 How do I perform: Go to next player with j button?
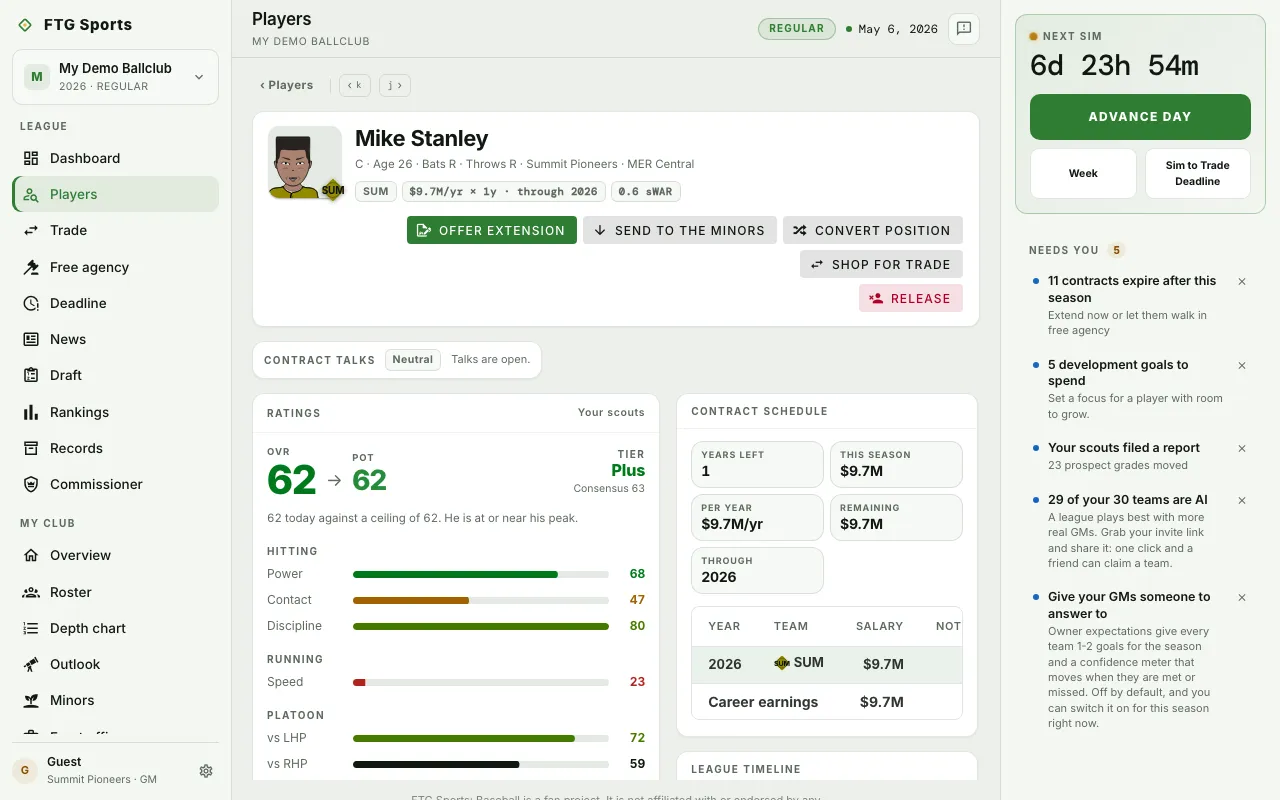point(395,85)
